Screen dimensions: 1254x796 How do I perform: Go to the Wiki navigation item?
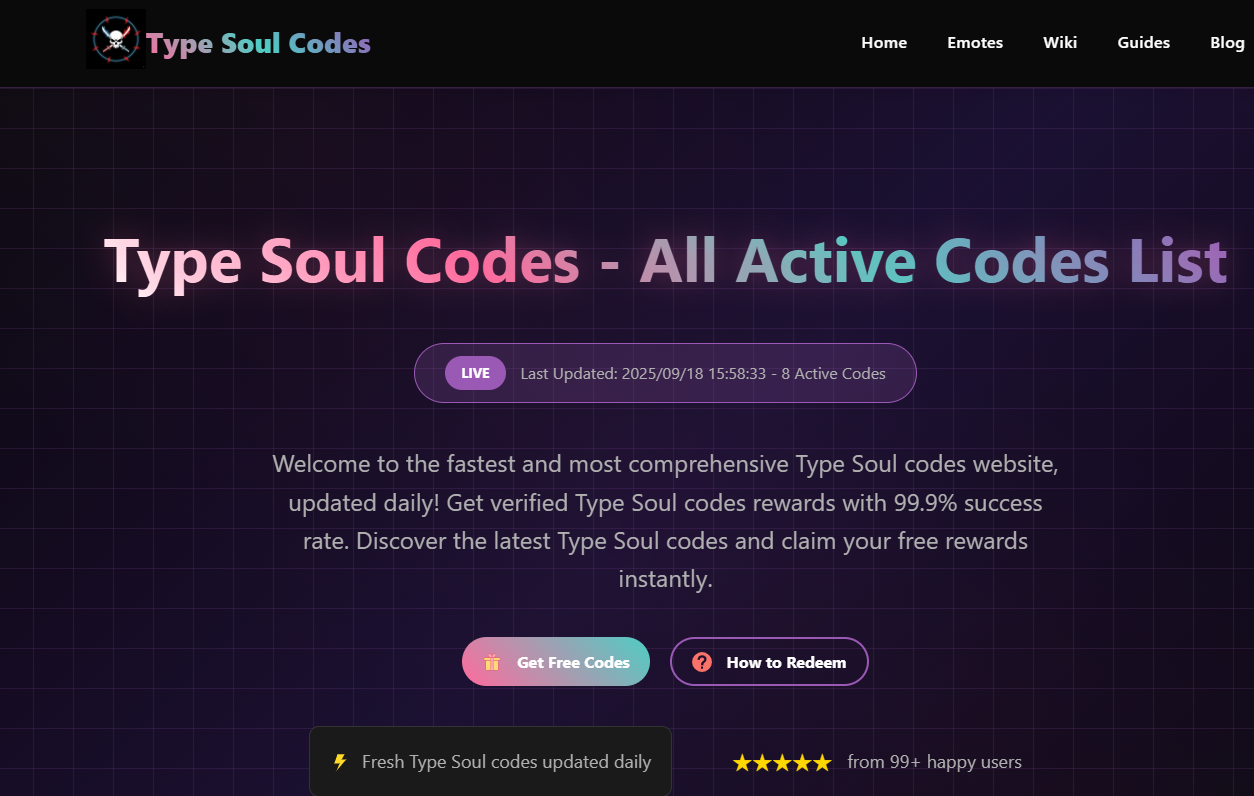coord(1060,43)
